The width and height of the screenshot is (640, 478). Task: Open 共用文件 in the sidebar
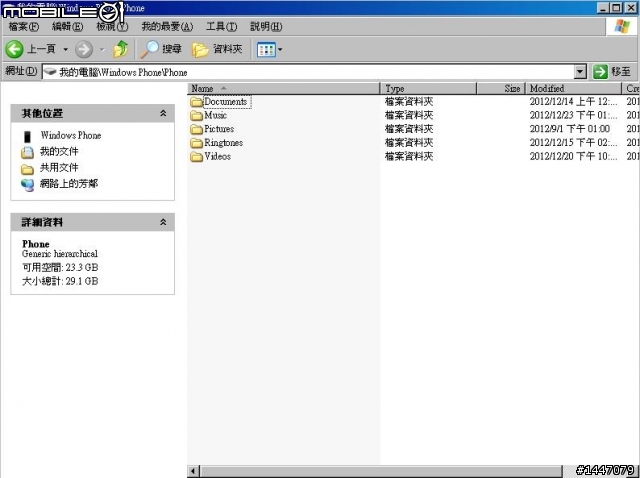pyautogui.click(x=59, y=167)
